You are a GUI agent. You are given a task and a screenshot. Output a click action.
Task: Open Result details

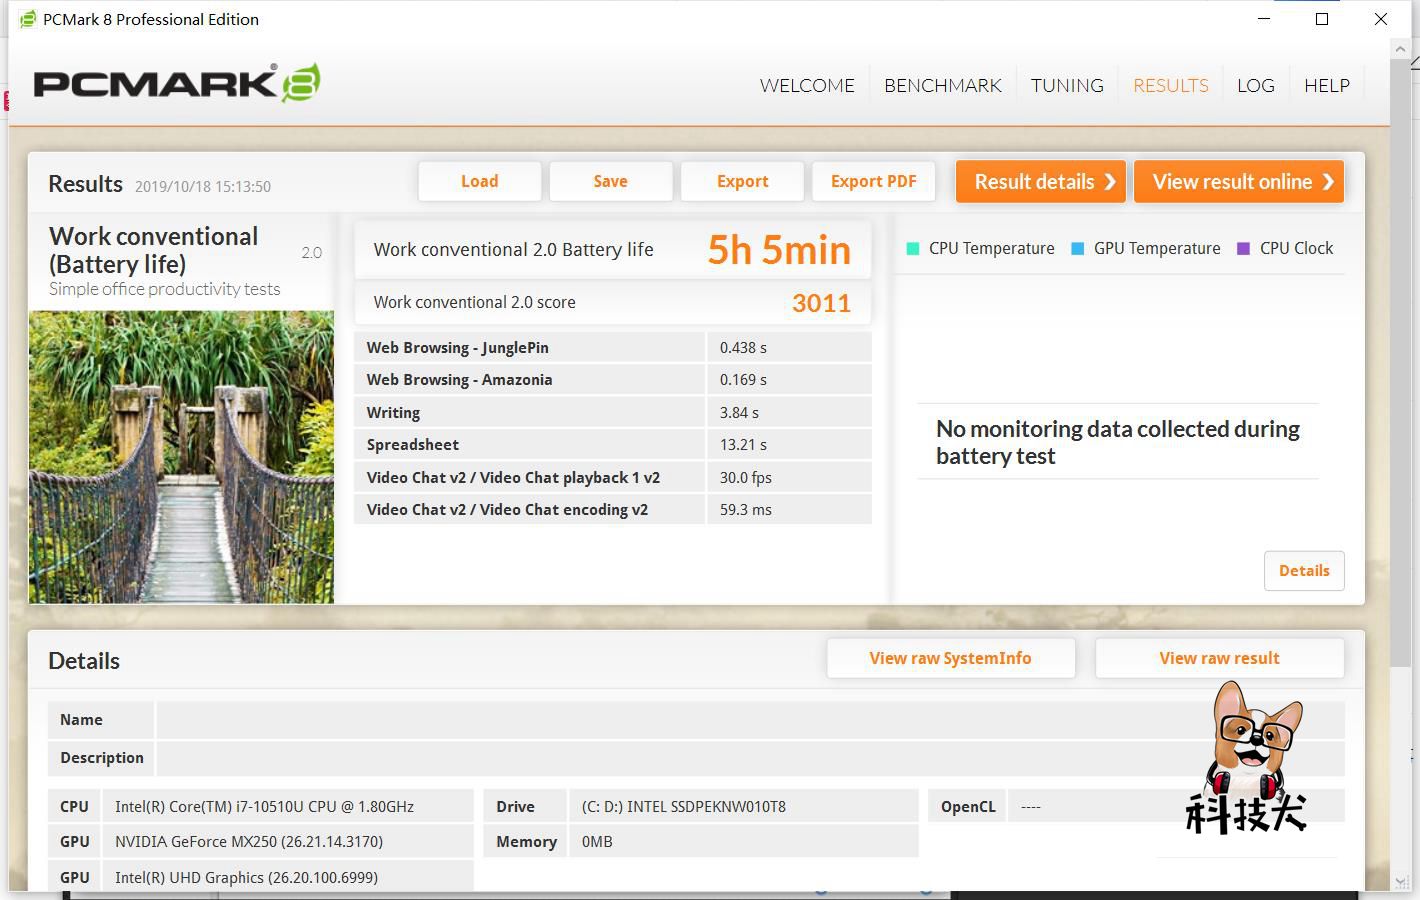(x=1041, y=181)
